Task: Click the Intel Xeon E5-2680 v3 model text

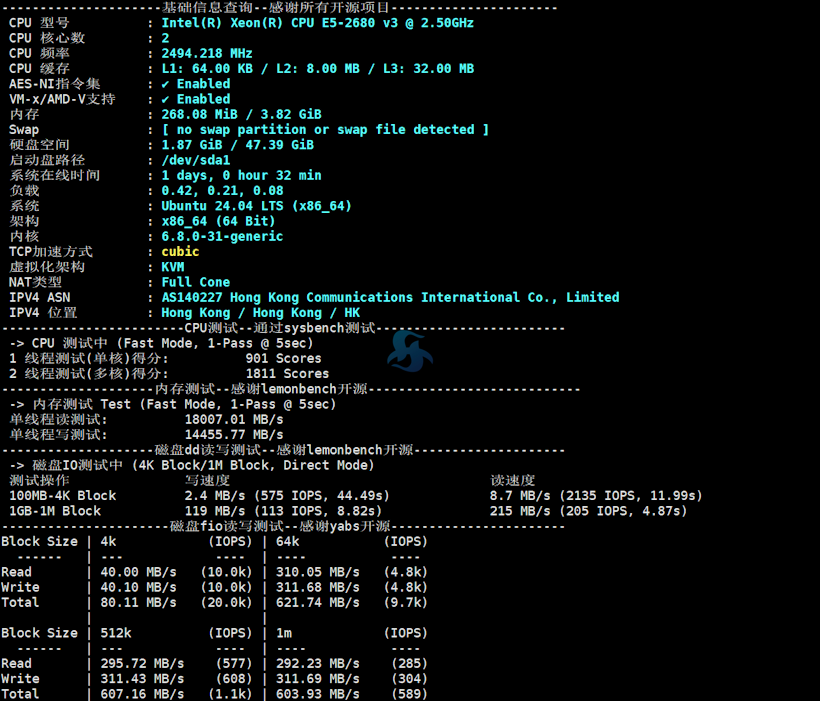Action: (x=317, y=22)
